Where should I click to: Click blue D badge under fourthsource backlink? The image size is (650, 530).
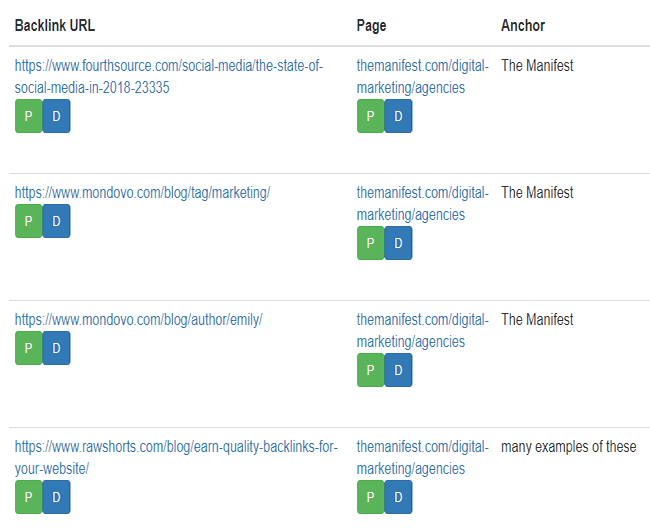[x=56, y=116]
